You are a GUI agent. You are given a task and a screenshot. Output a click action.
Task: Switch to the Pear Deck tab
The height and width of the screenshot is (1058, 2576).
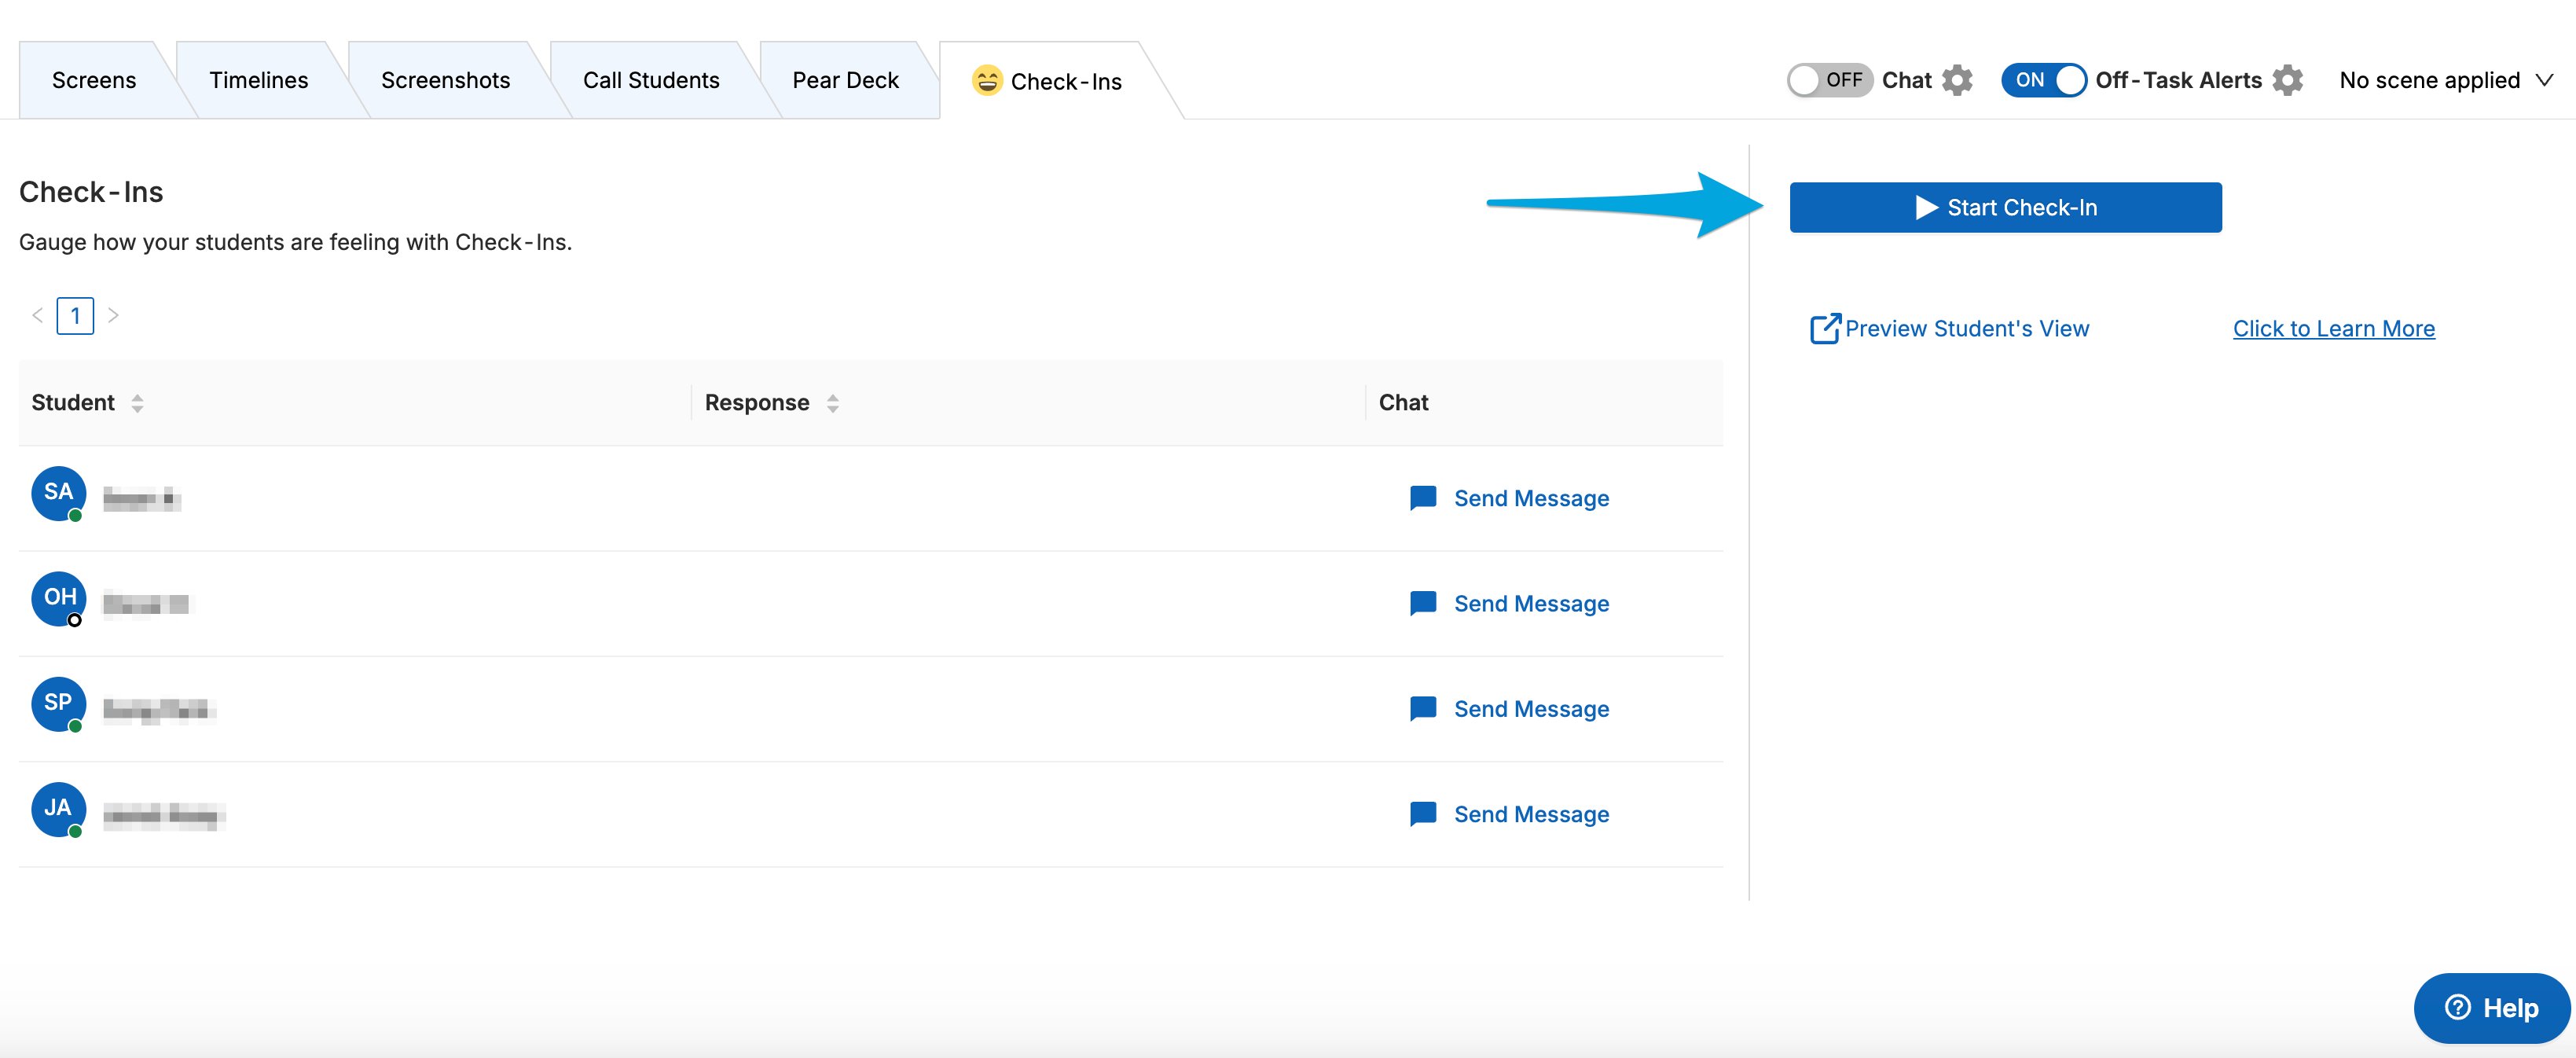click(x=846, y=80)
